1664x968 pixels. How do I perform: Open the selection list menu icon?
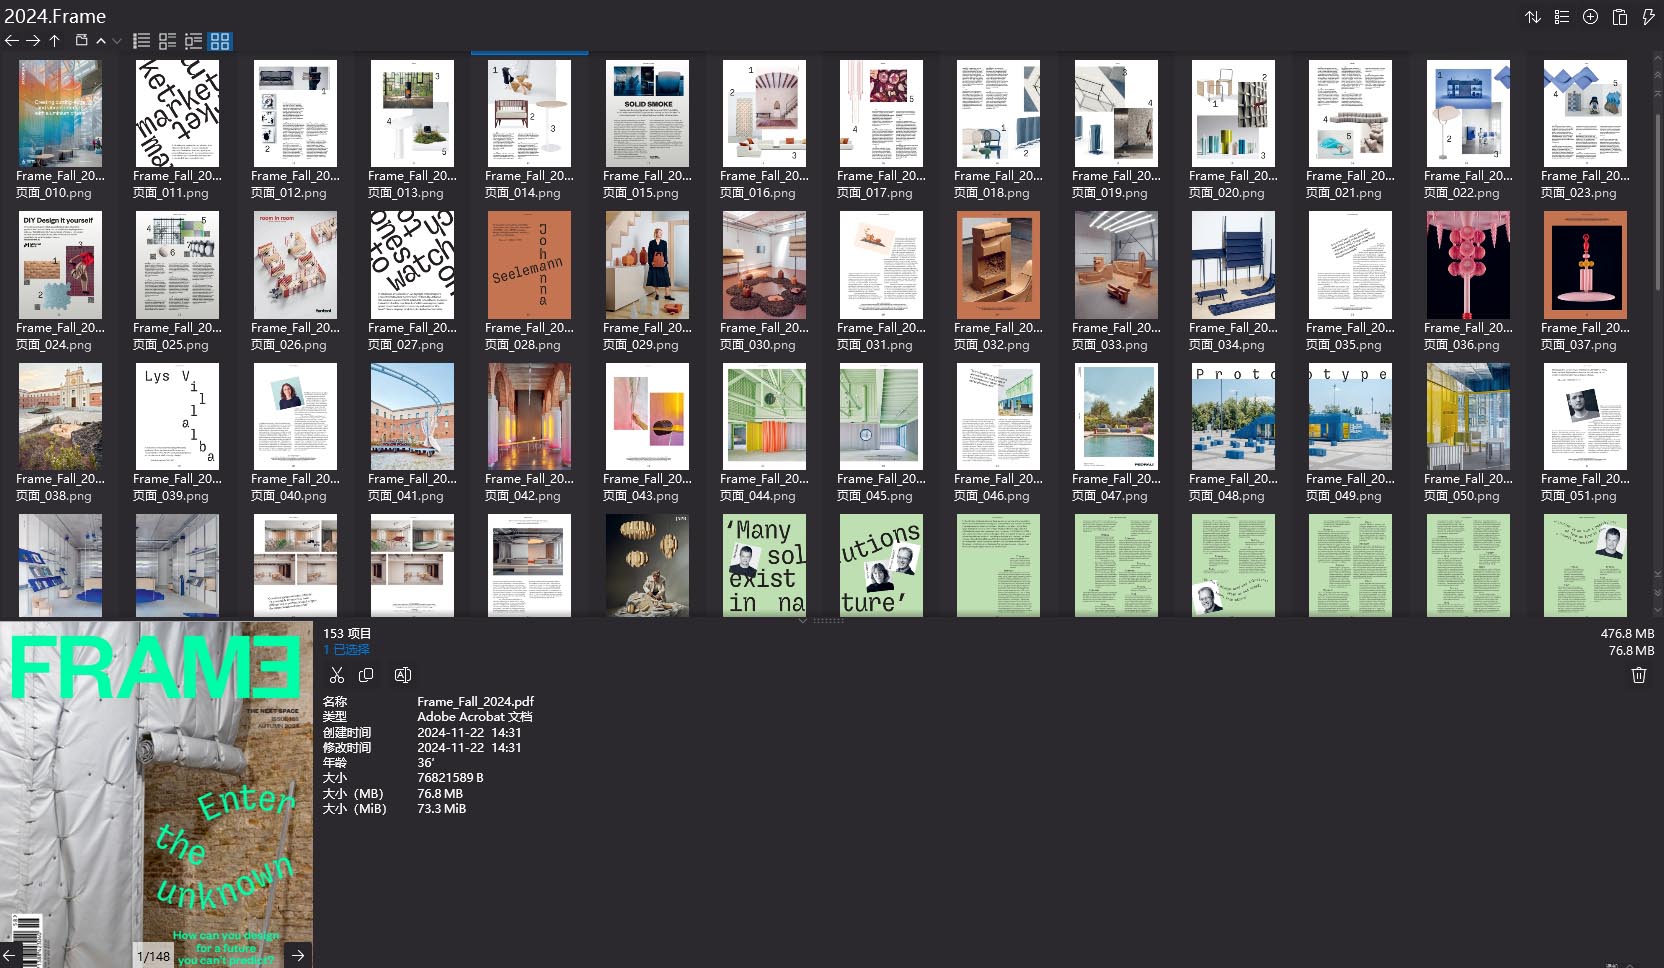pos(1562,17)
